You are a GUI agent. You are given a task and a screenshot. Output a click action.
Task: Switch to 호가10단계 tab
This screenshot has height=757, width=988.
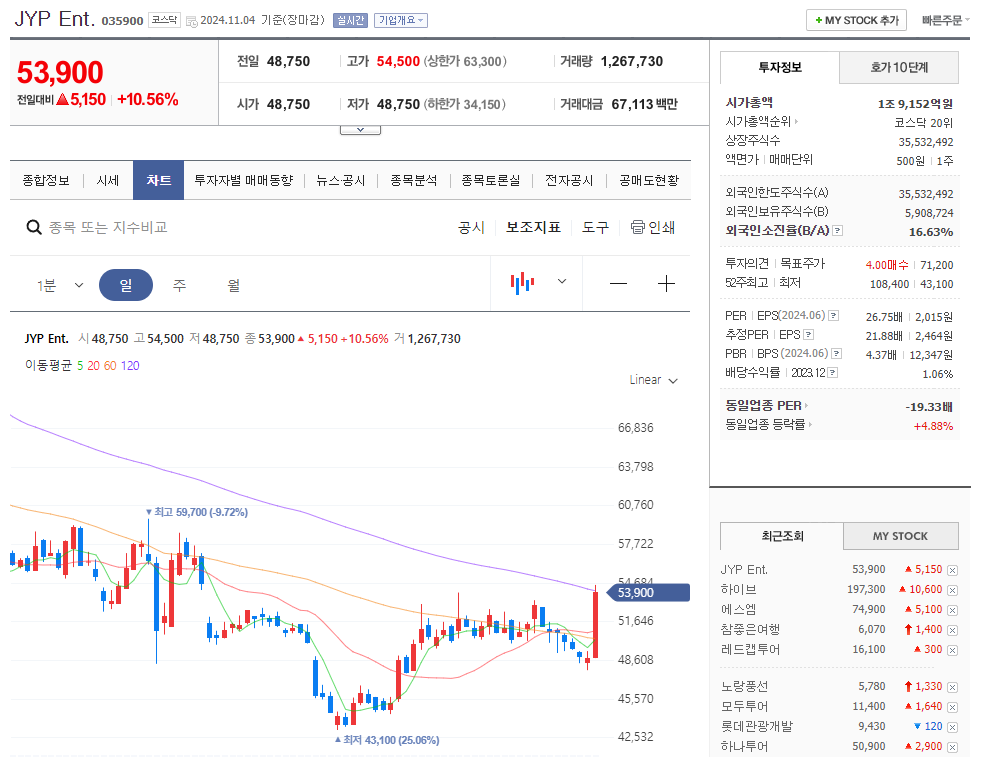899,67
